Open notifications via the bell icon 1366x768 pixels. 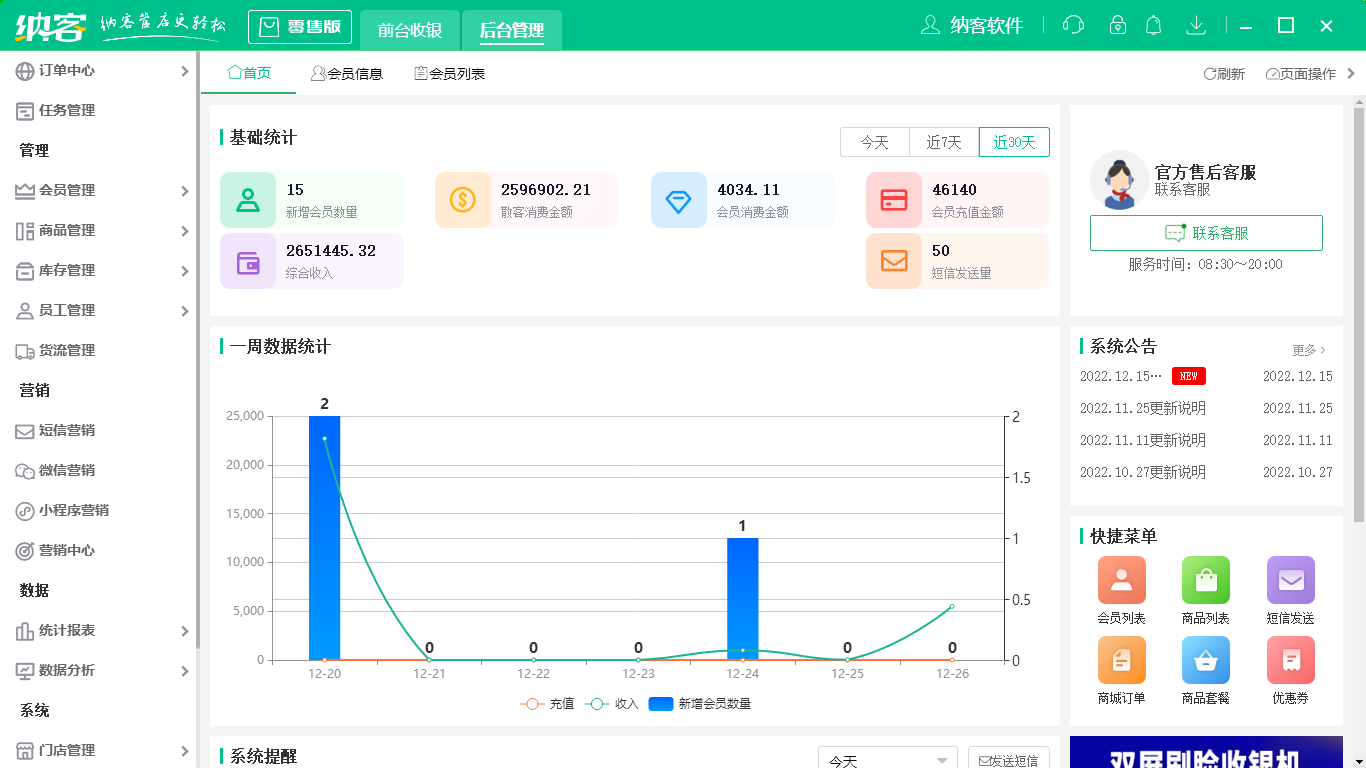click(x=1153, y=25)
